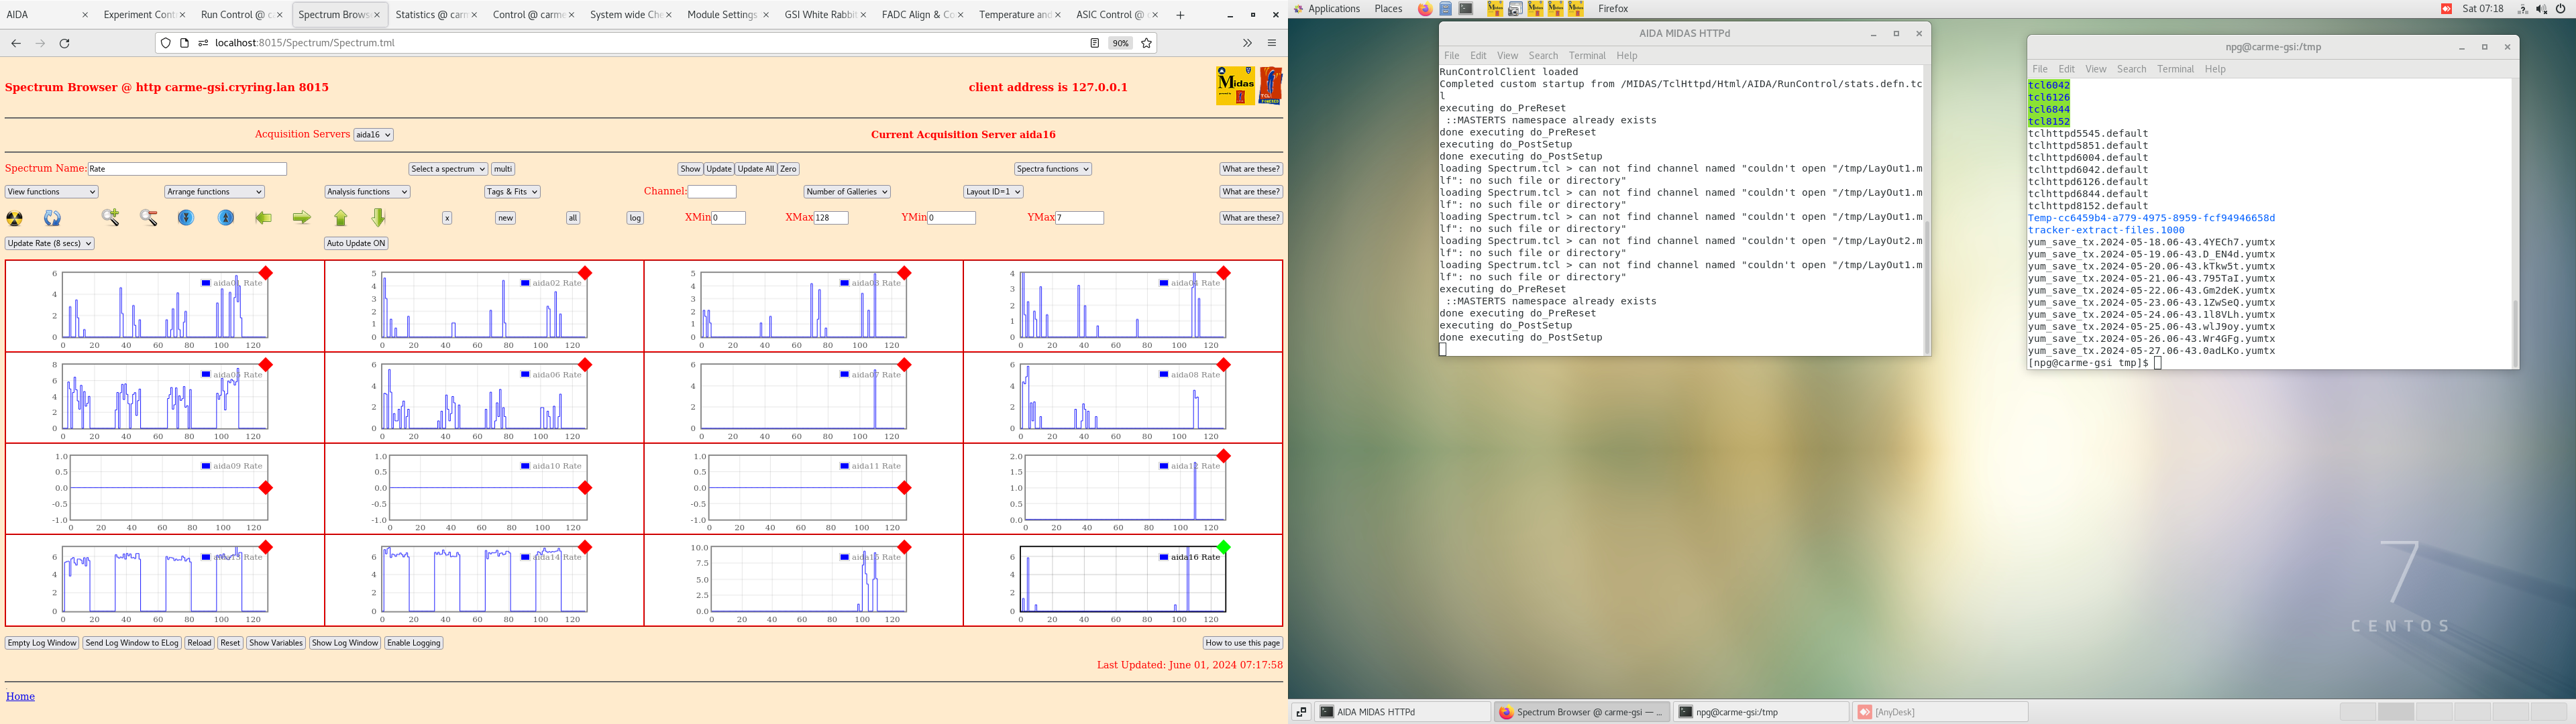The width and height of the screenshot is (2576, 724).
Task: Follow the Home link at page bottom
Action: (20, 696)
